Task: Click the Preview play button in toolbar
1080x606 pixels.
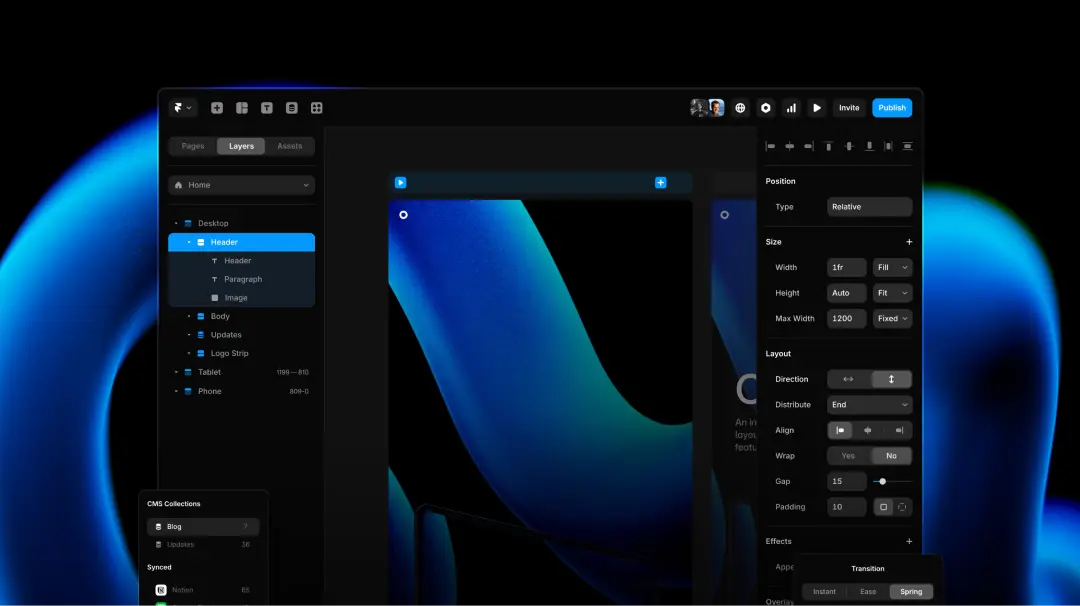Action: pos(817,108)
